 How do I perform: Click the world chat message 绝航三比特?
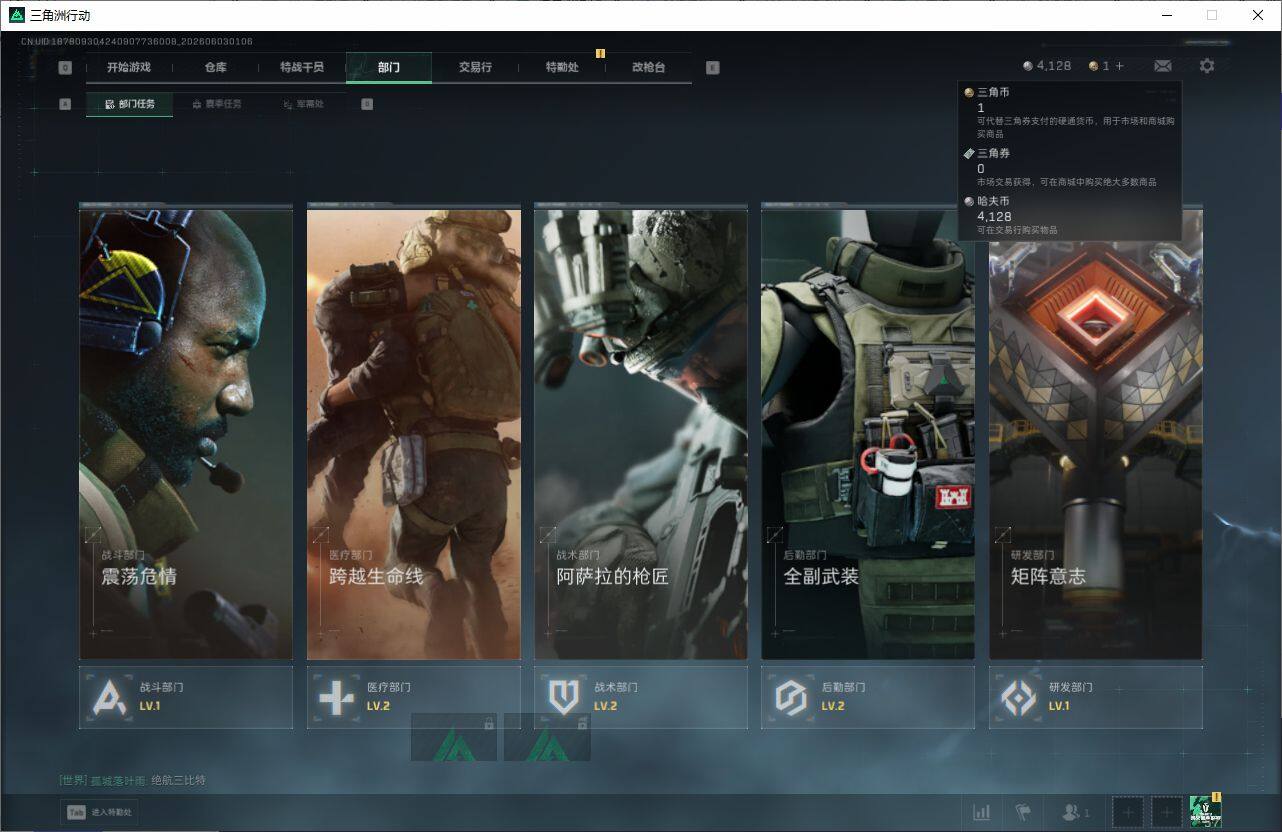(178, 780)
